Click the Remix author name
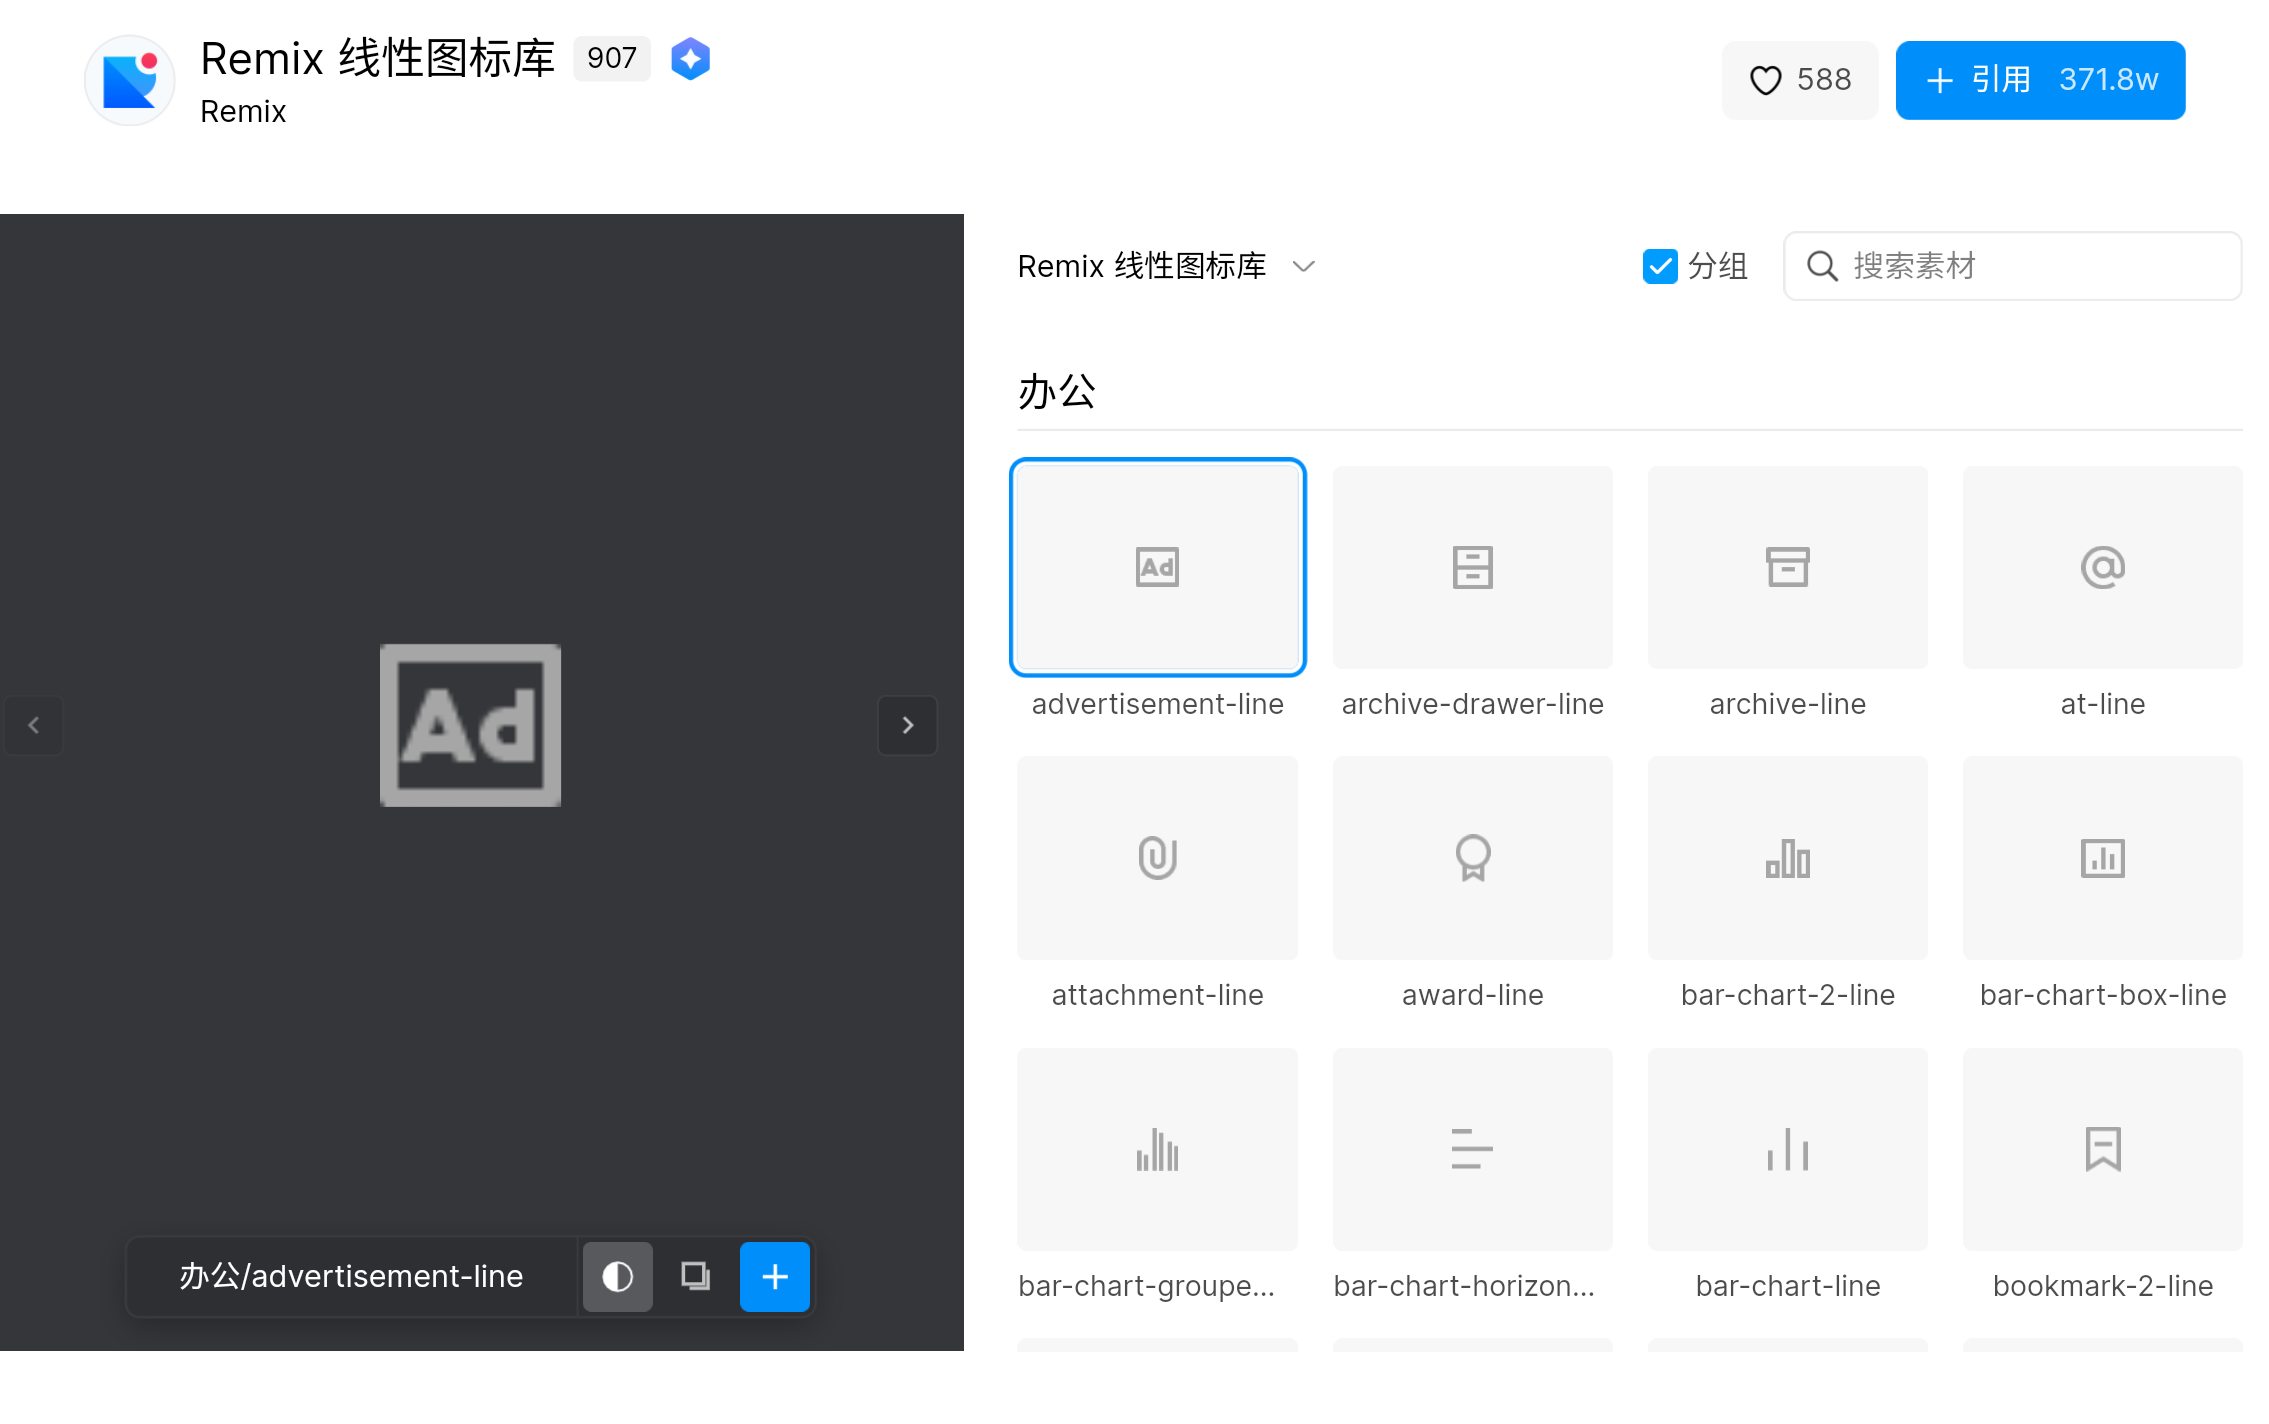The height and width of the screenshot is (1424, 2269). coord(243,111)
